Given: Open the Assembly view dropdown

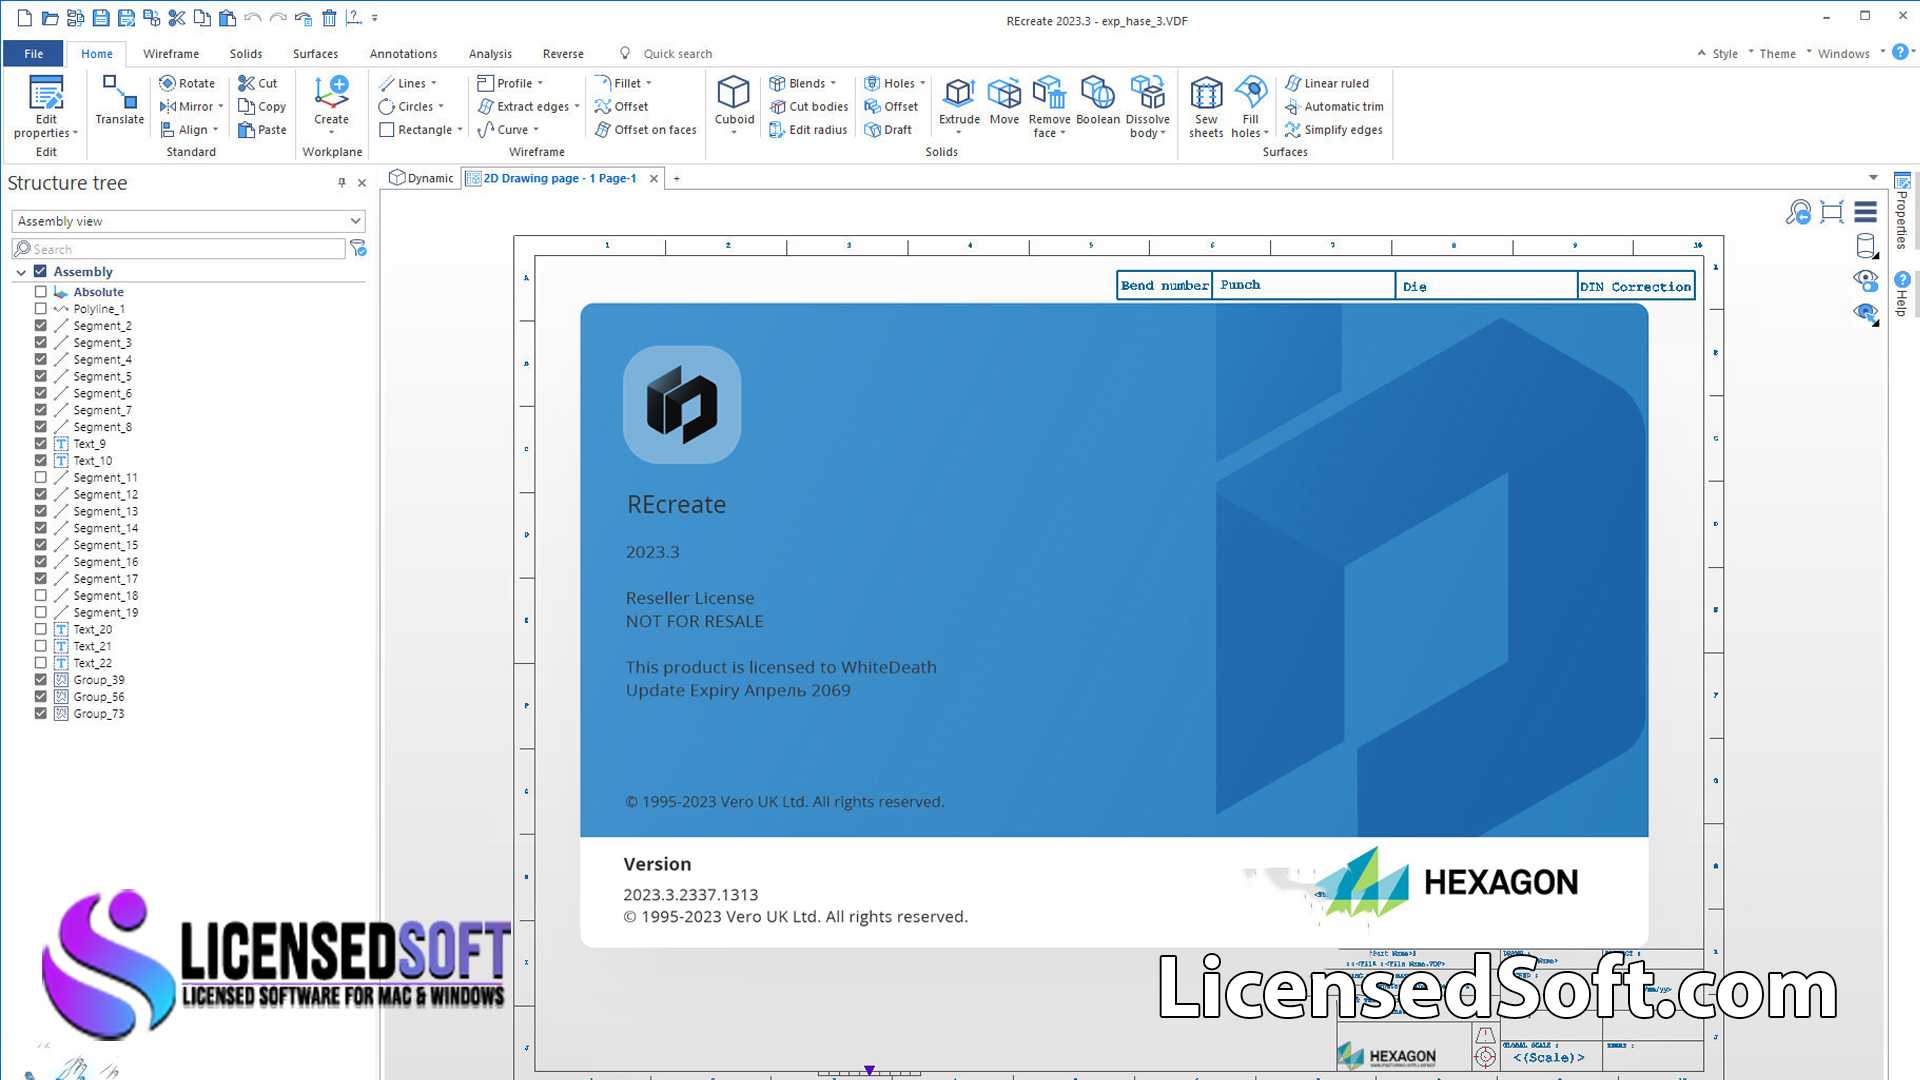Looking at the screenshot, I should (355, 222).
